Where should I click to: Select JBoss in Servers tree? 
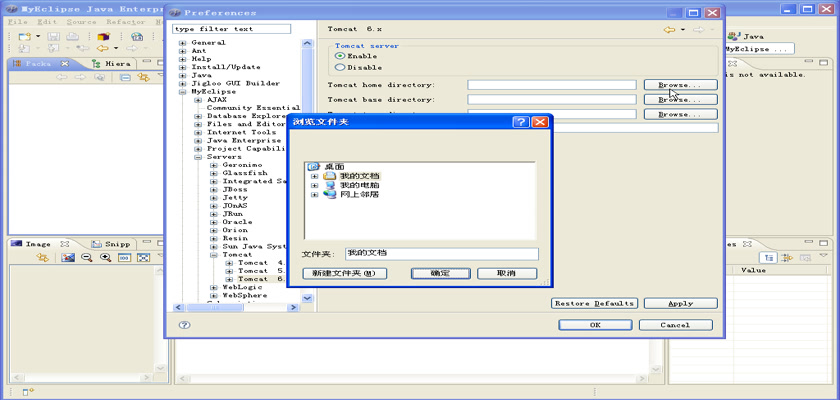(x=235, y=190)
